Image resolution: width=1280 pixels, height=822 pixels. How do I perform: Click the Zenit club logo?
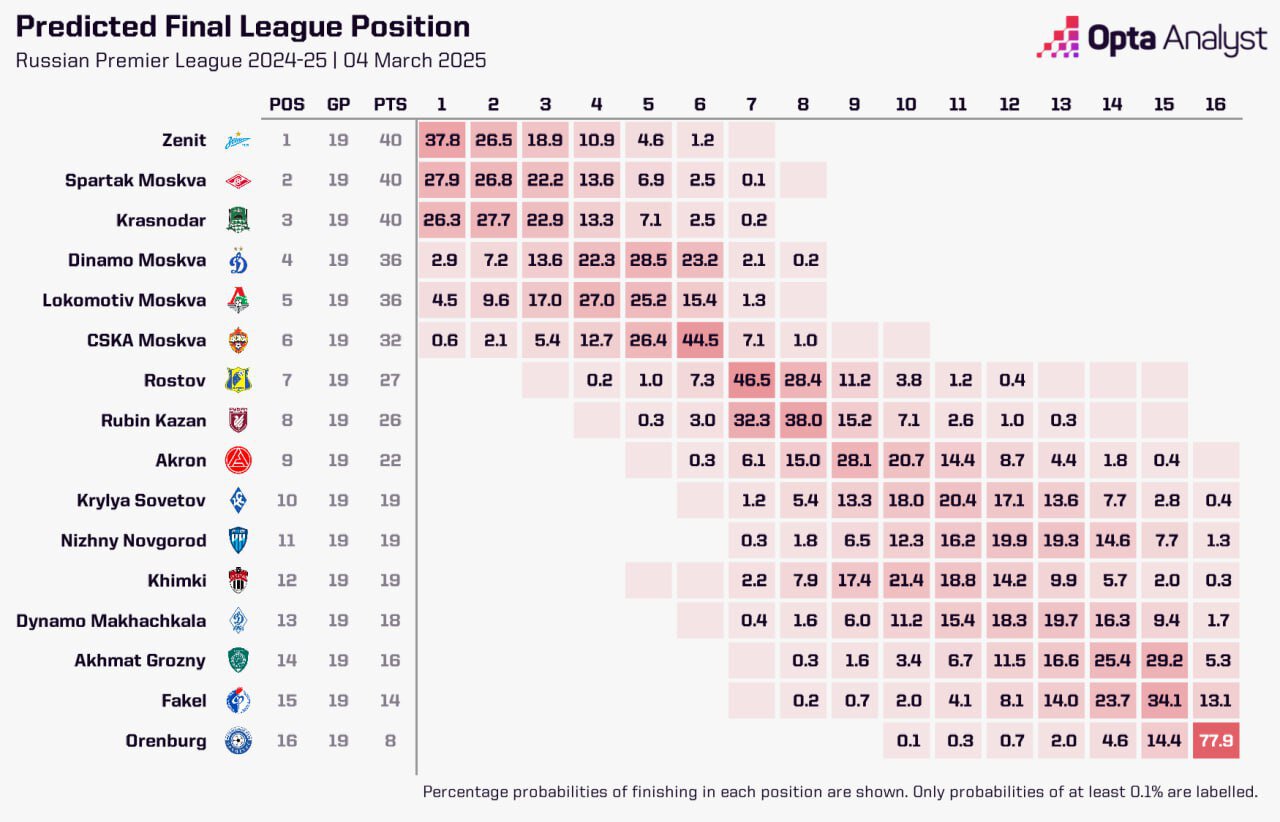tap(238, 140)
